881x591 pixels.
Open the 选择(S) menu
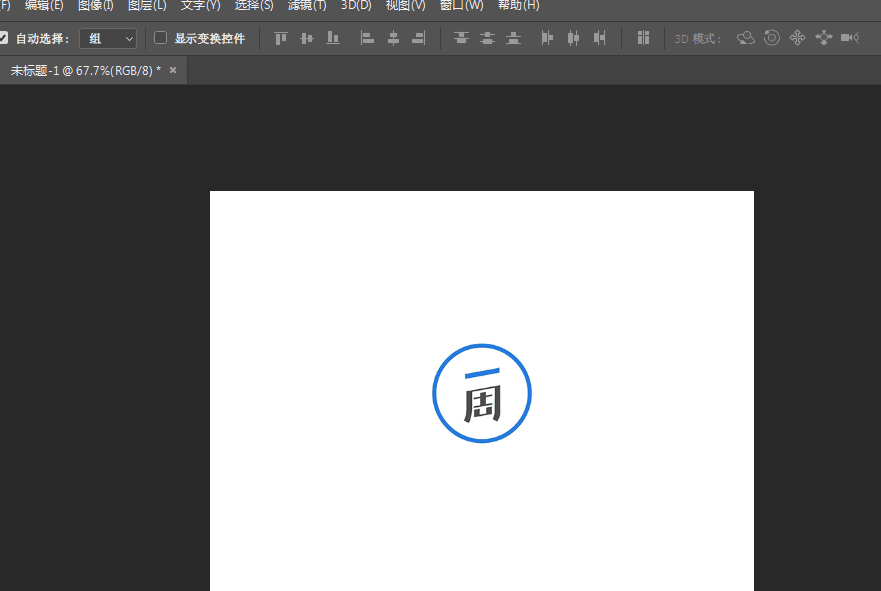(254, 6)
